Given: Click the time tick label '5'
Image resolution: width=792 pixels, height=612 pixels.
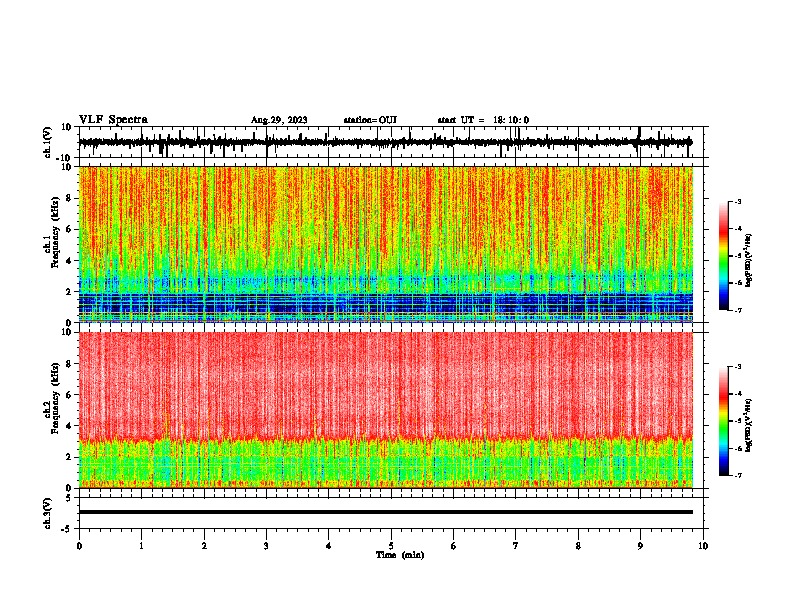Looking at the screenshot, I should point(391,546).
